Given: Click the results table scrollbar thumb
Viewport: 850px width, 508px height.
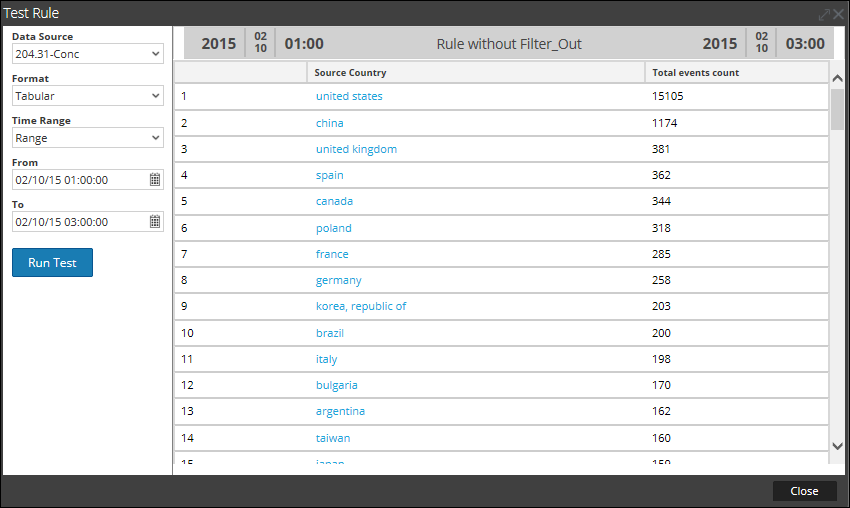Looking at the screenshot, I should (x=837, y=110).
